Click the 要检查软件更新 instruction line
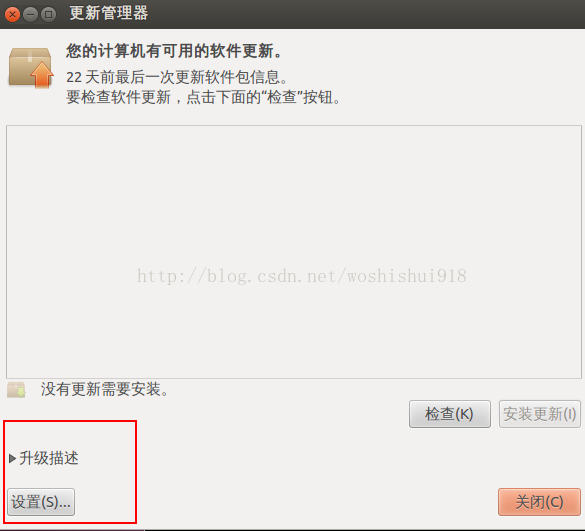The width and height of the screenshot is (585, 531). point(204,97)
